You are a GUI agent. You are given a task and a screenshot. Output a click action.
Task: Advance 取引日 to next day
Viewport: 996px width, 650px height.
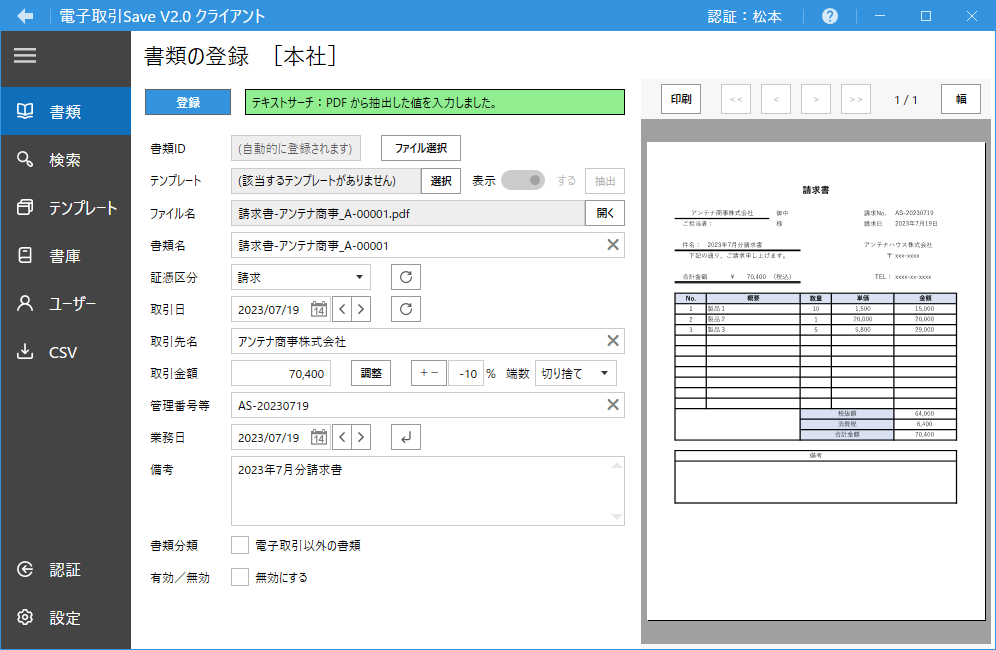[x=361, y=309]
